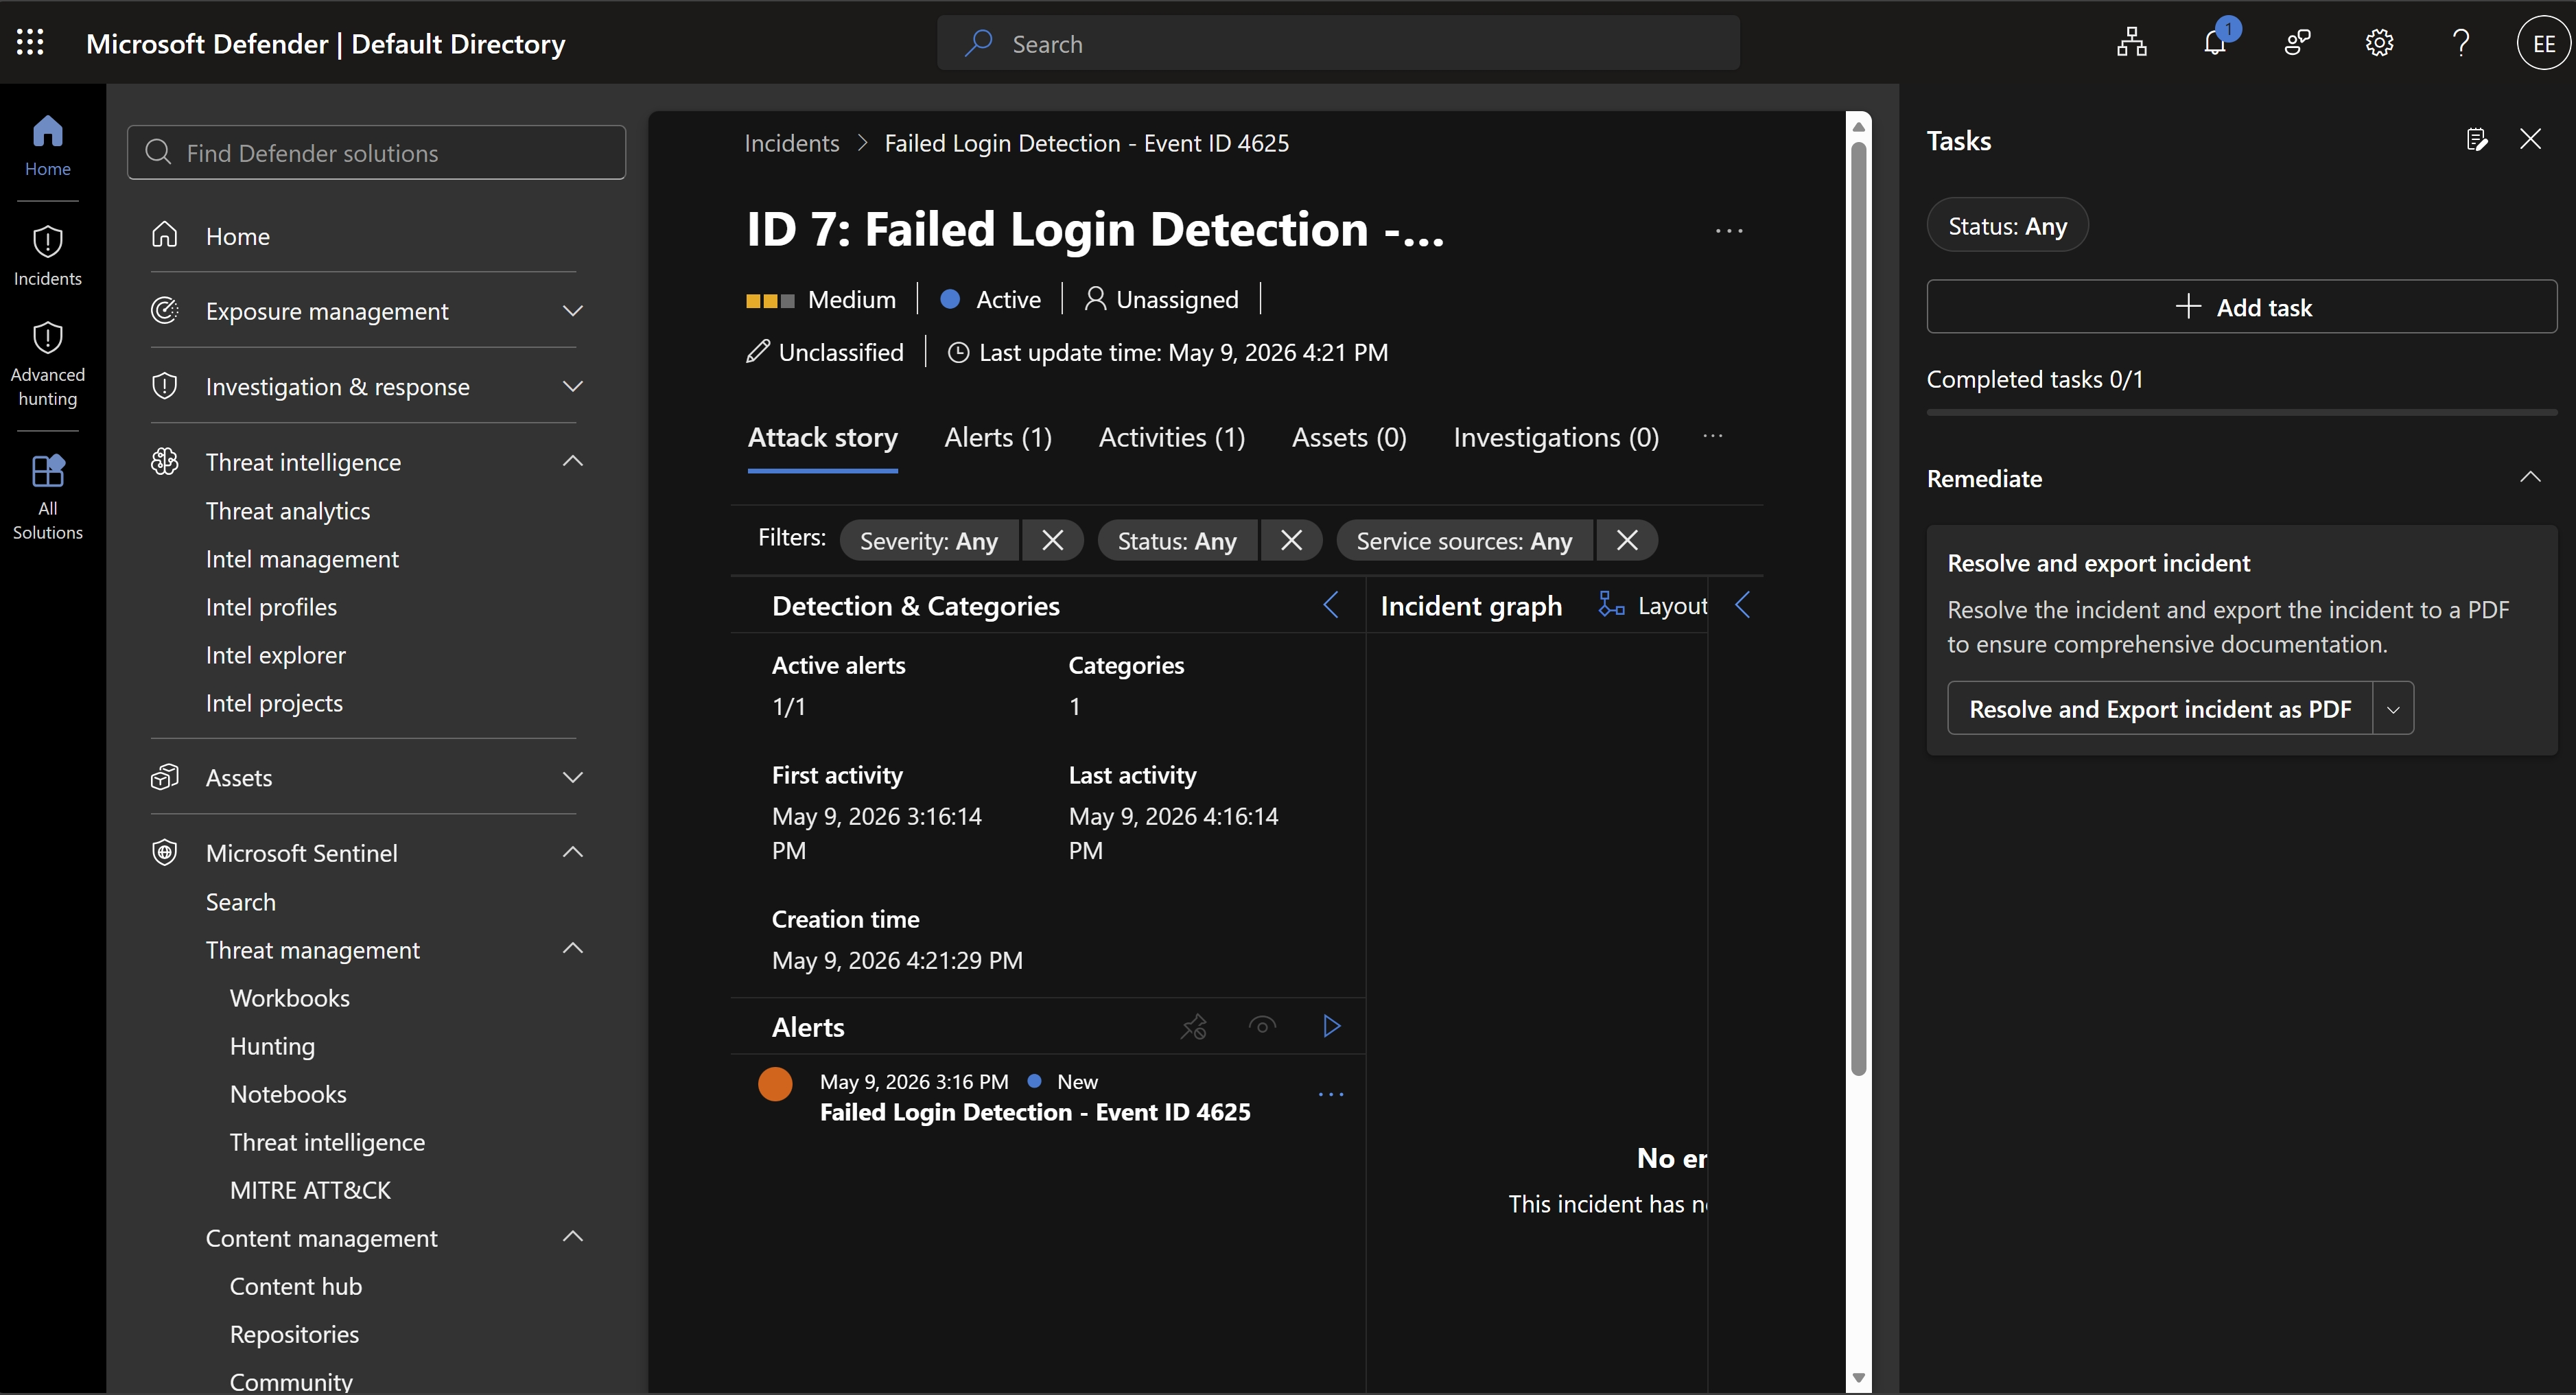Close the Tasks panel
Image resolution: width=2576 pixels, height=1395 pixels.
(x=2530, y=139)
